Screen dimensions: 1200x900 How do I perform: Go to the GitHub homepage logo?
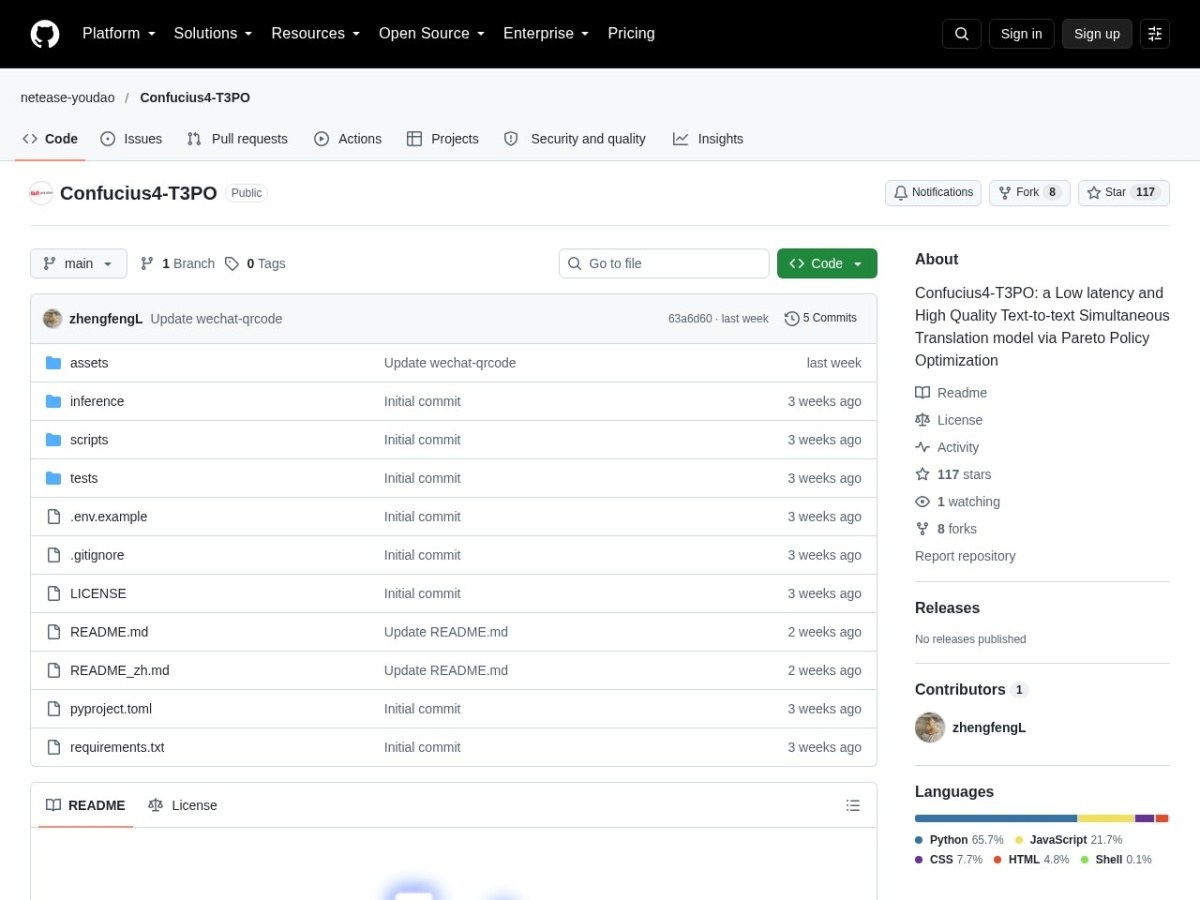tap(45, 34)
